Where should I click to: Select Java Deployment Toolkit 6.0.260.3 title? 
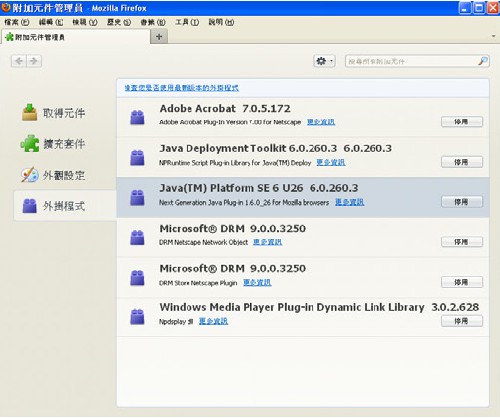[x=275, y=148]
